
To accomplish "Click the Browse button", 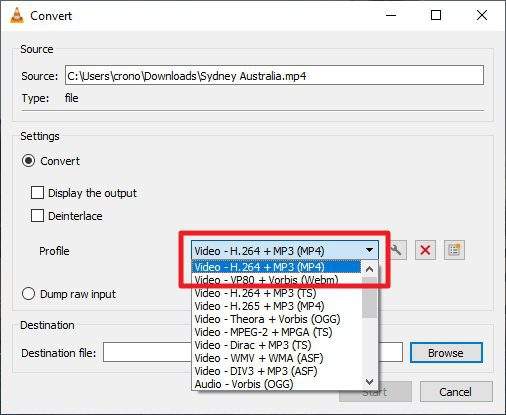I will point(446,353).
